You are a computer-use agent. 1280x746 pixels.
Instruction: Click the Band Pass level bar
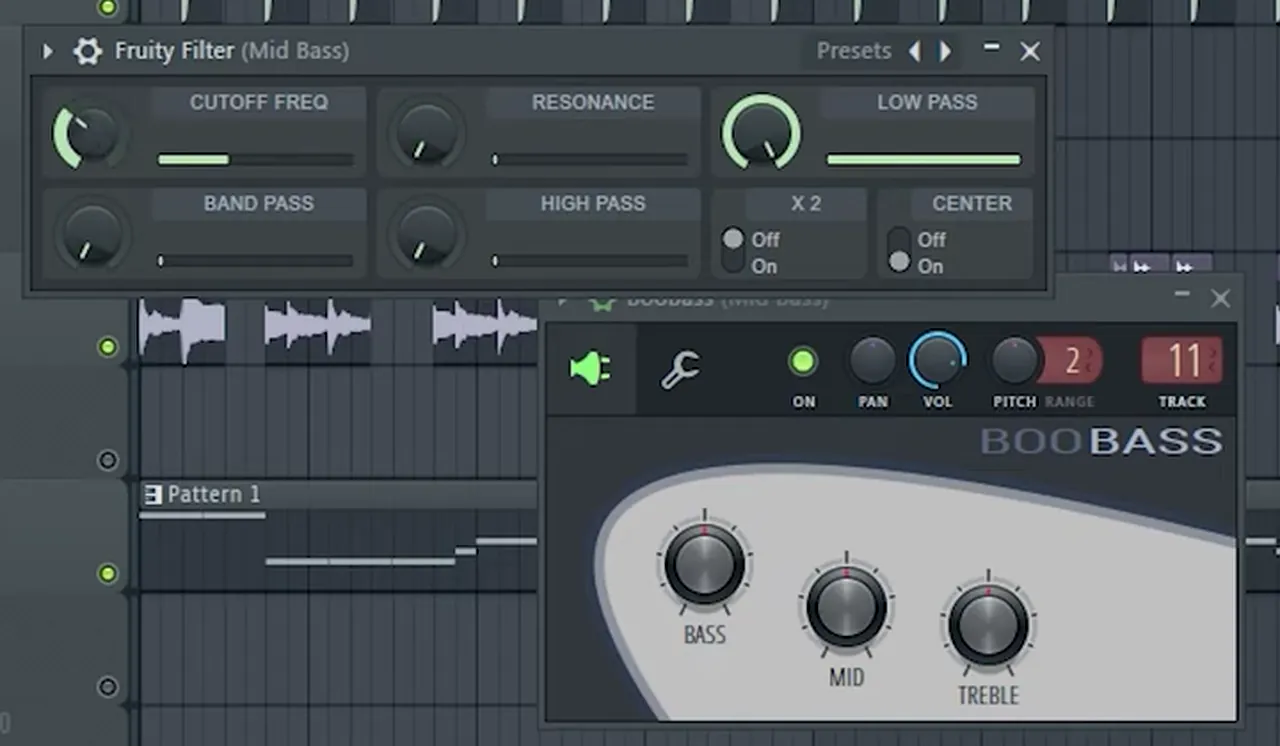coord(255,260)
